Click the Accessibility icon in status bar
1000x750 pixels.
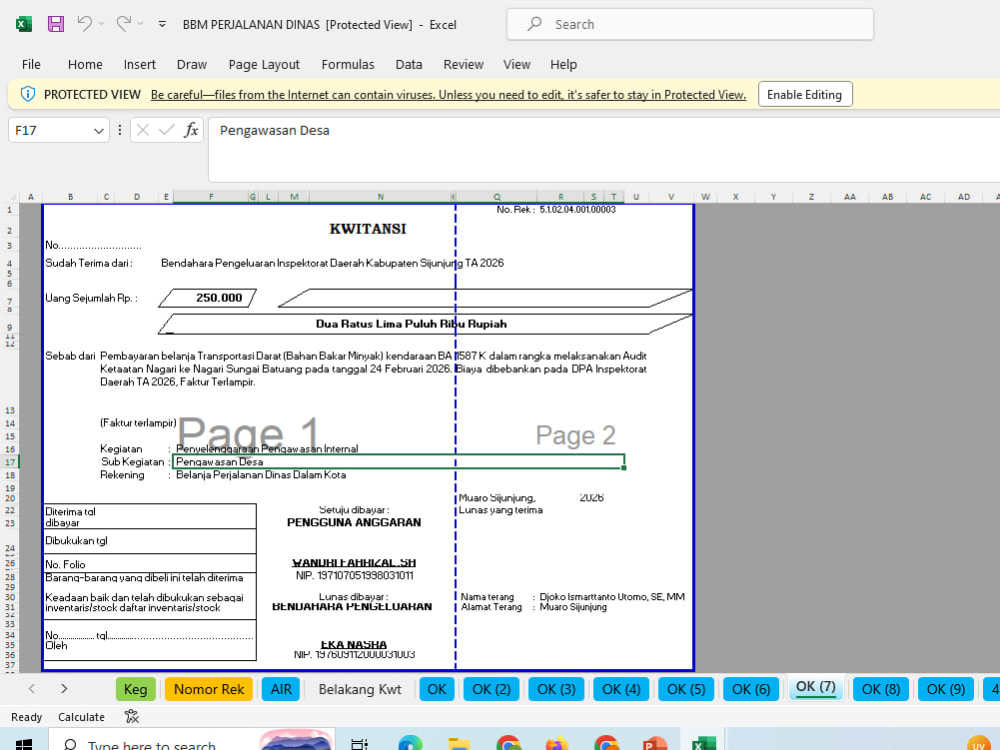click(x=132, y=717)
